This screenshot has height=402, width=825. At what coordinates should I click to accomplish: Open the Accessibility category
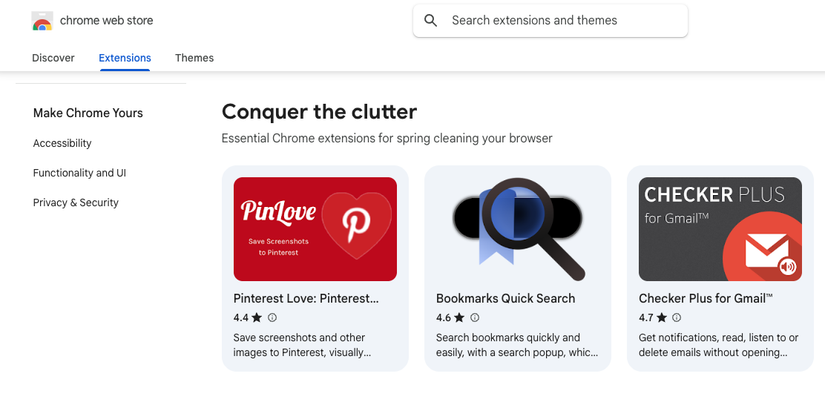coord(62,143)
